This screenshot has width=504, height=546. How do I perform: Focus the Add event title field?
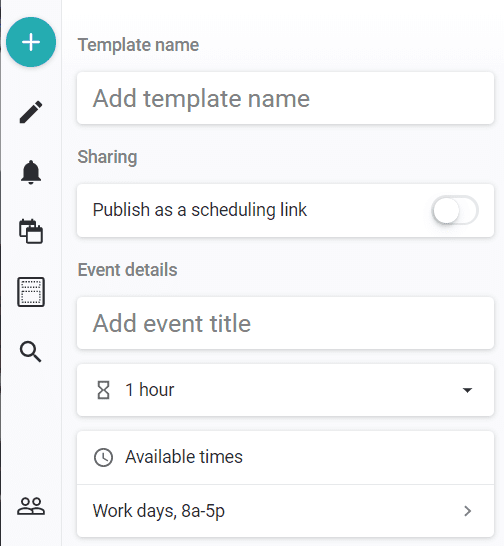[285, 323]
